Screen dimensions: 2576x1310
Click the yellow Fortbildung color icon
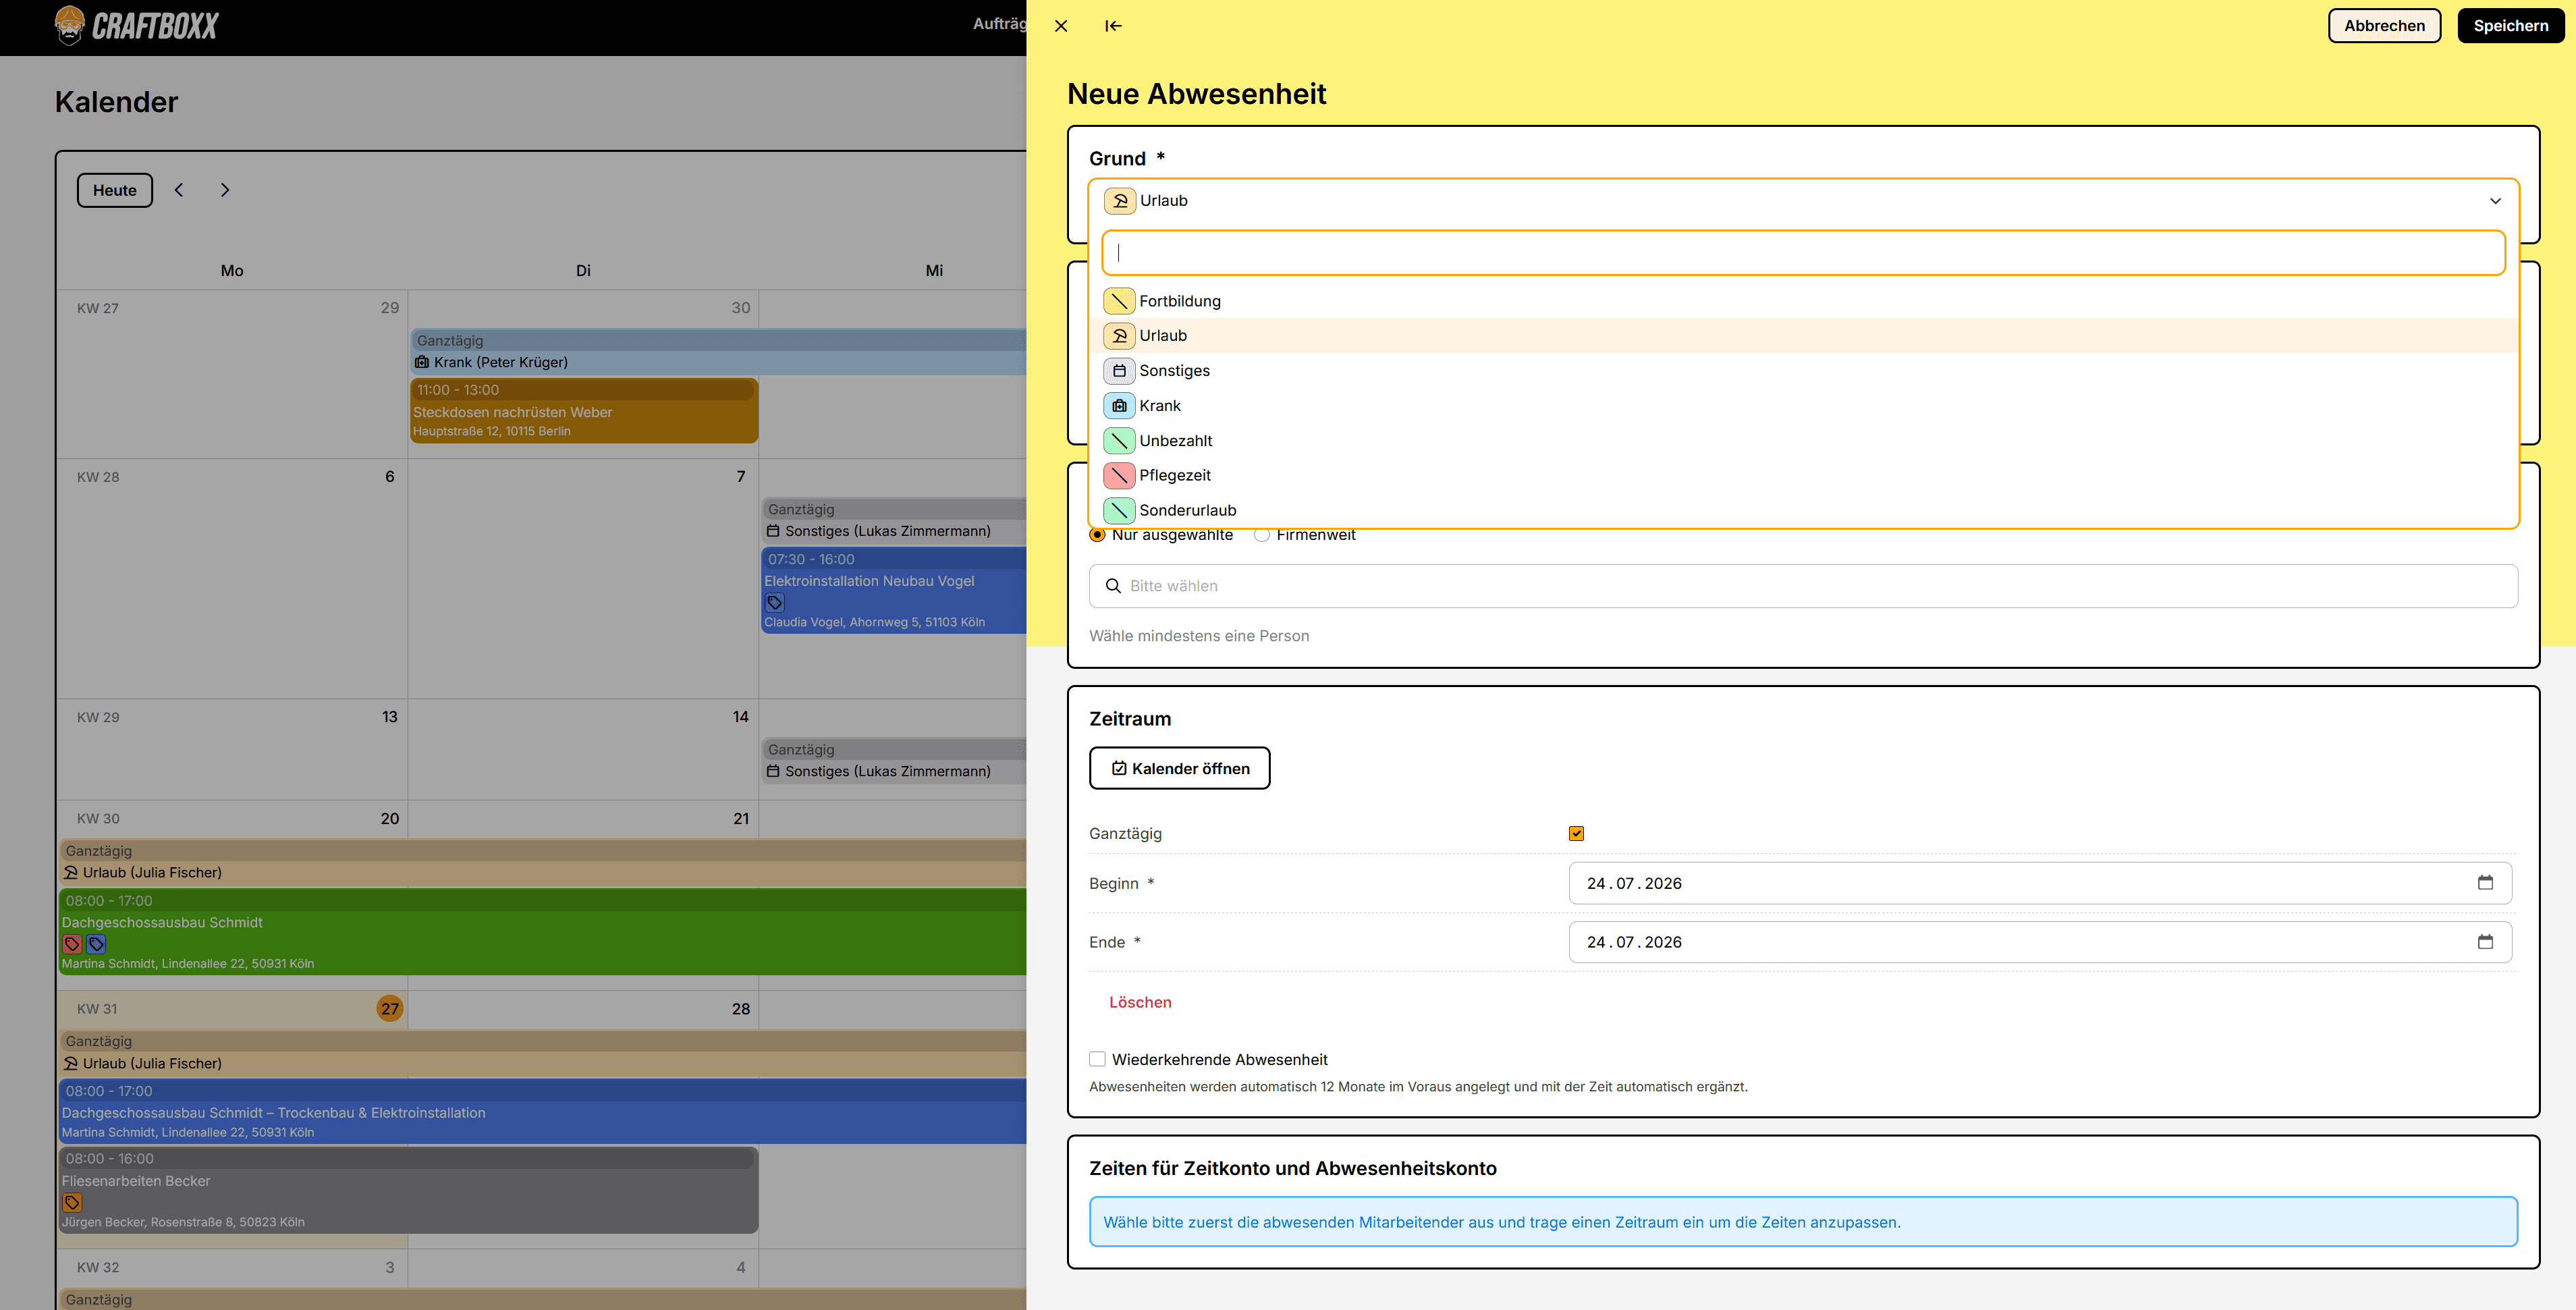tap(1119, 301)
